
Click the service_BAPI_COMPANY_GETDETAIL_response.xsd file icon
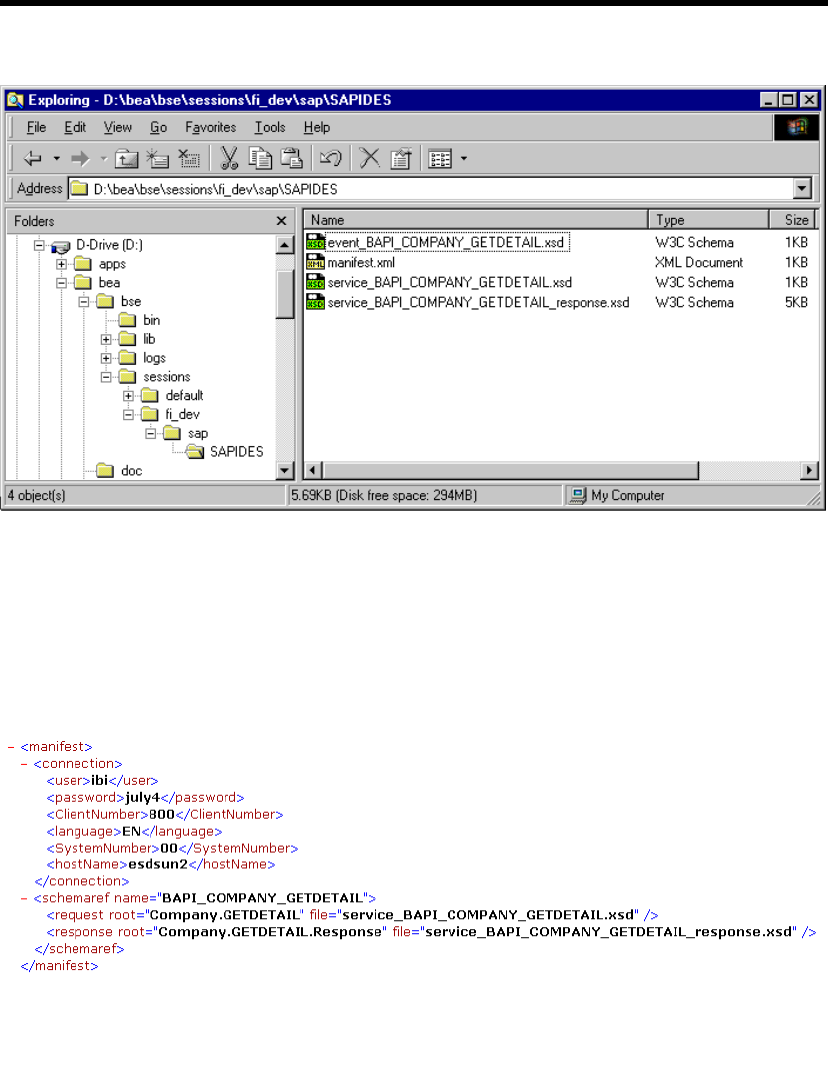coord(315,302)
